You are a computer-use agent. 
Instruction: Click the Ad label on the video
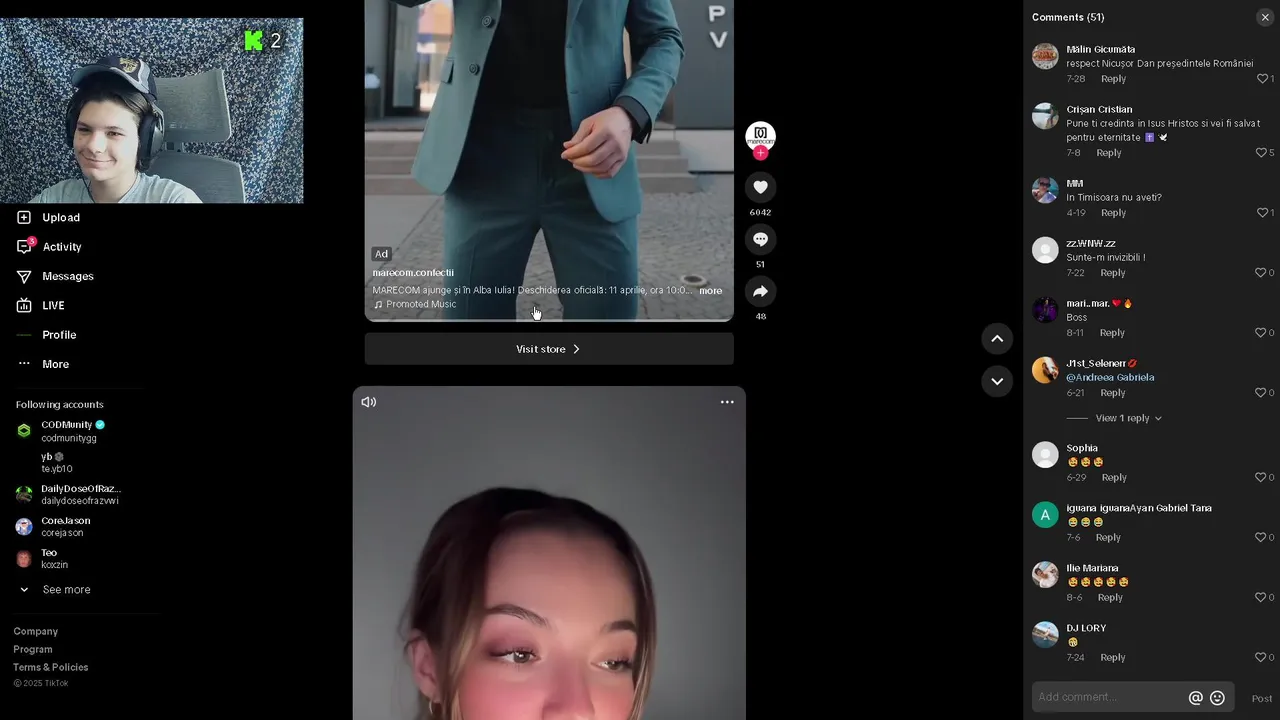pos(381,254)
